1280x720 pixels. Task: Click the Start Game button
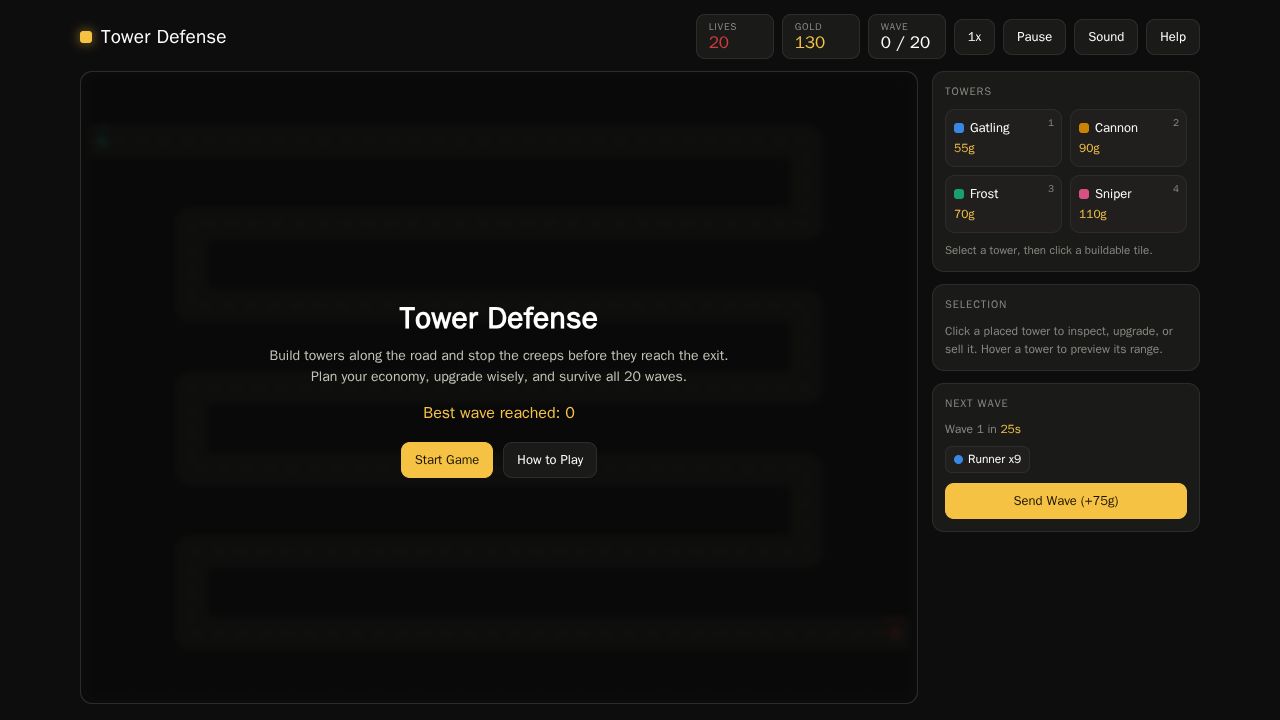(447, 460)
